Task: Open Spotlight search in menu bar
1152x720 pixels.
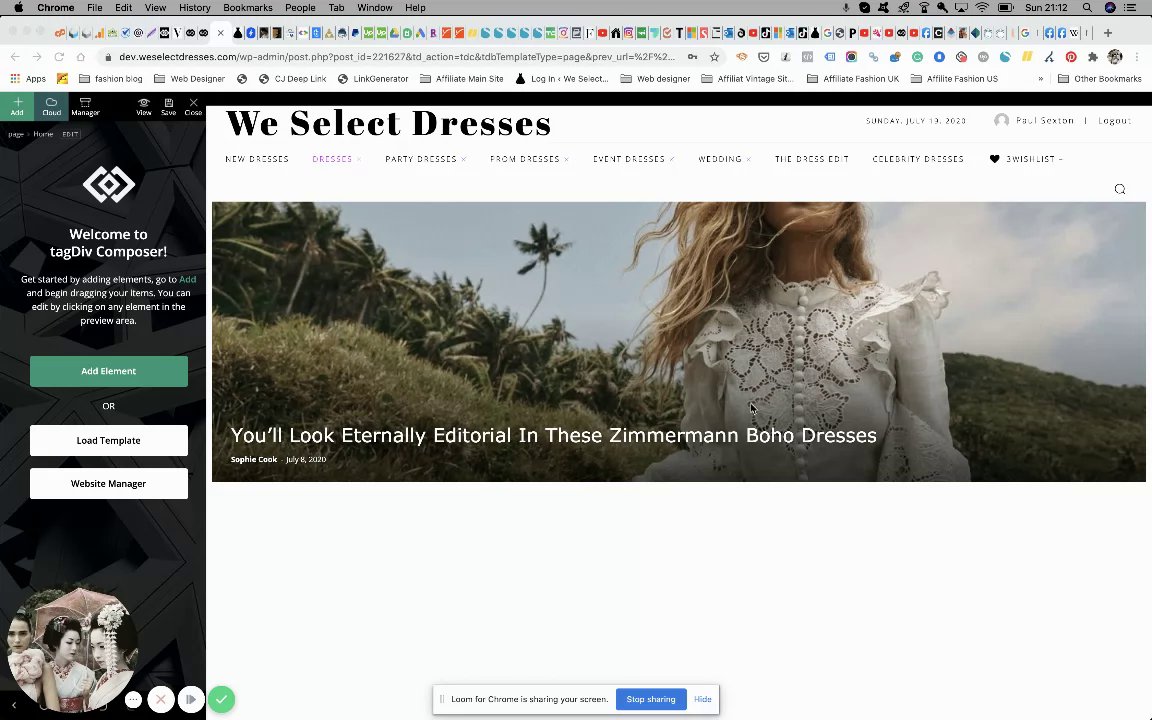Action: [1087, 7]
